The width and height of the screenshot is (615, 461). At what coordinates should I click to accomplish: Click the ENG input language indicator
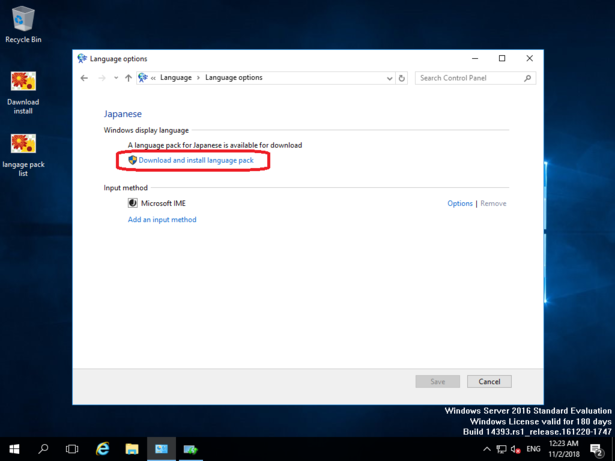[533, 449]
